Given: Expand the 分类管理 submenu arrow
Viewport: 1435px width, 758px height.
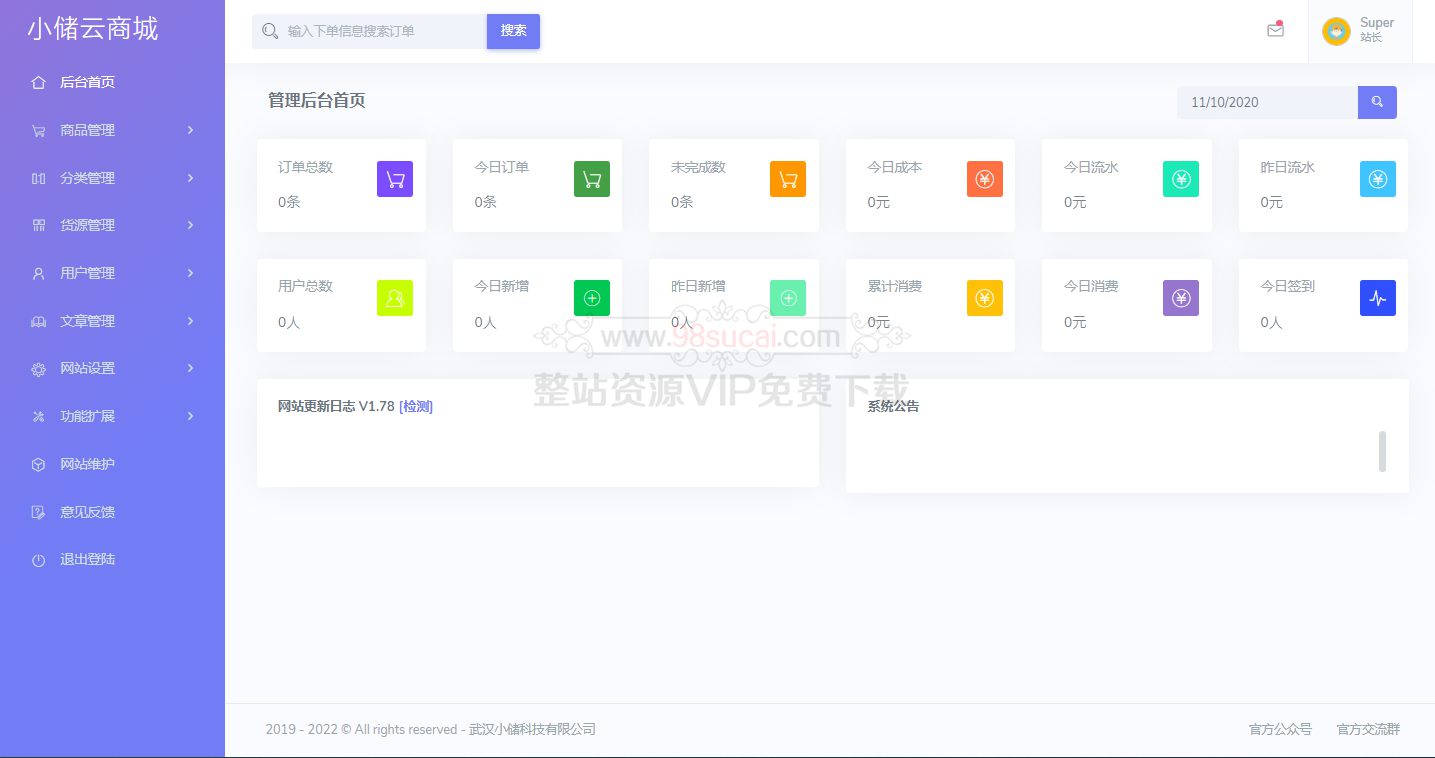Looking at the screenshot, I should (190, 178).
